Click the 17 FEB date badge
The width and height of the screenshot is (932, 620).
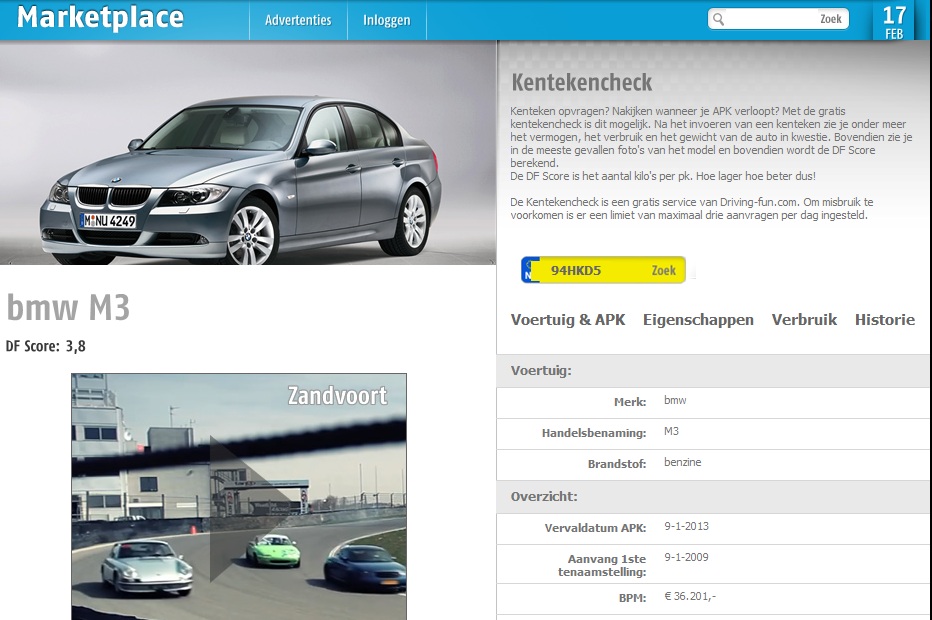coord(894,21)
